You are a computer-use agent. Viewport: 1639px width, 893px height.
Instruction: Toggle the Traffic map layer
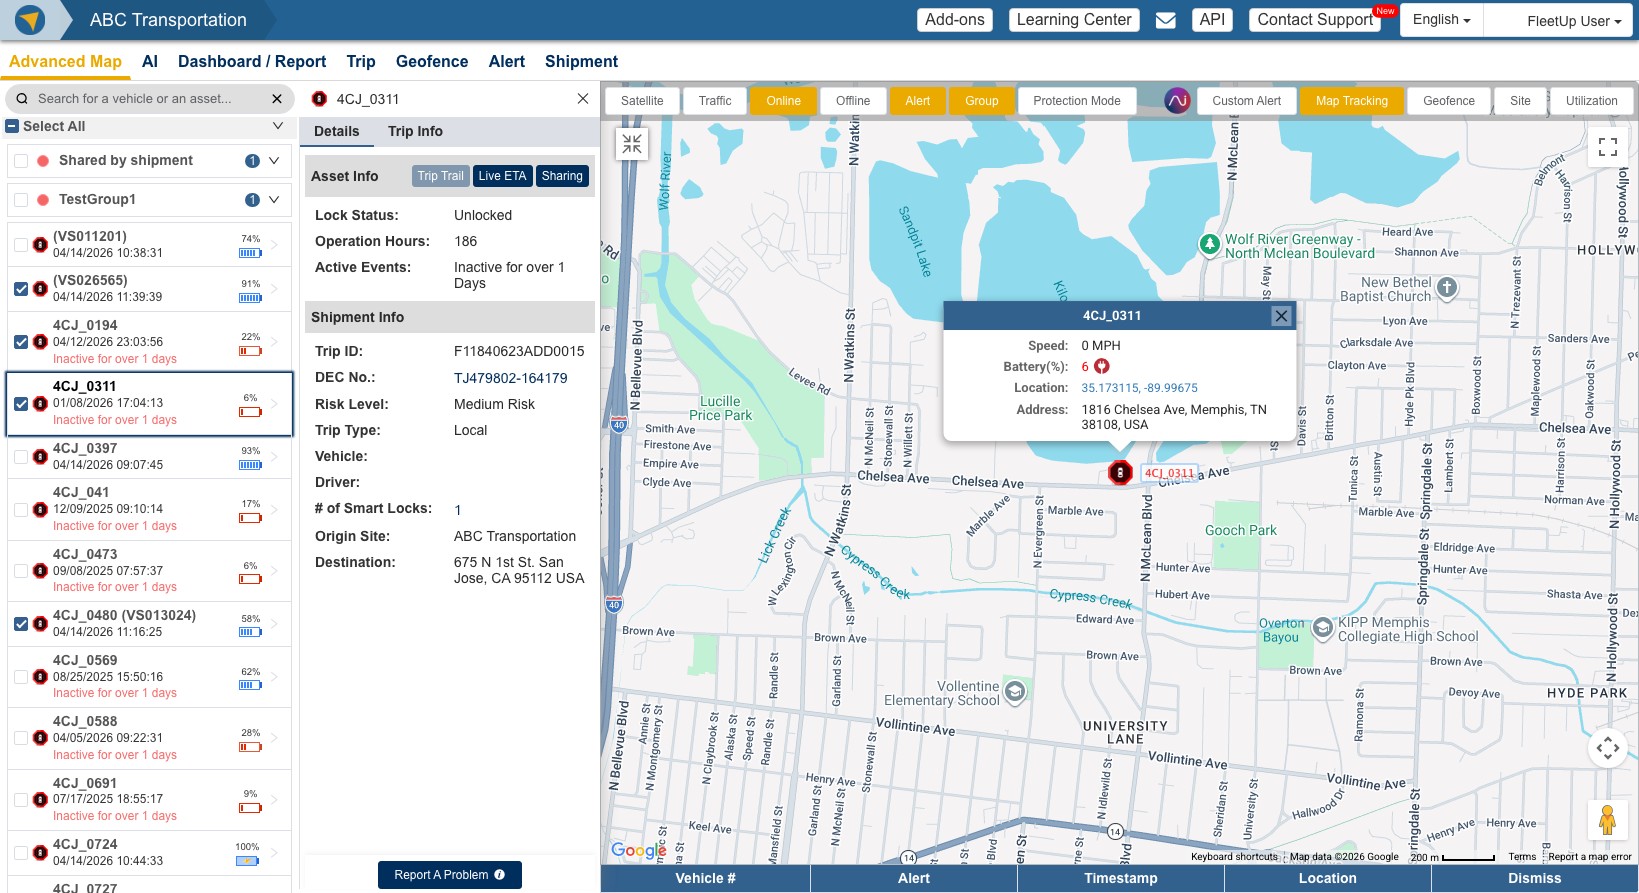715,101
